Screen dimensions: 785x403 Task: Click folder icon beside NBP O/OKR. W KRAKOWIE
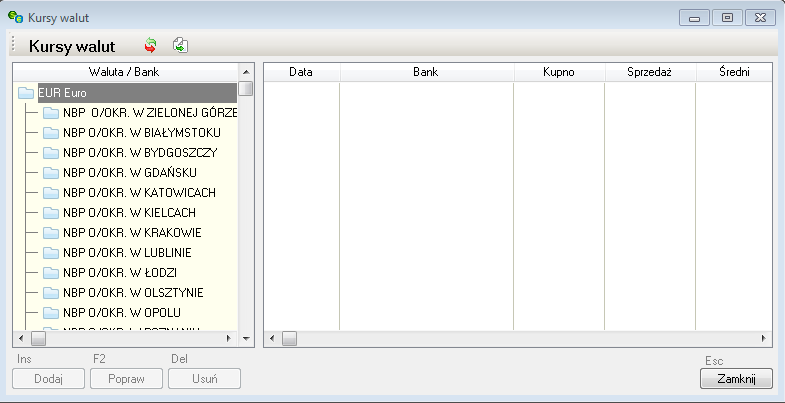(x=51, y=233)
